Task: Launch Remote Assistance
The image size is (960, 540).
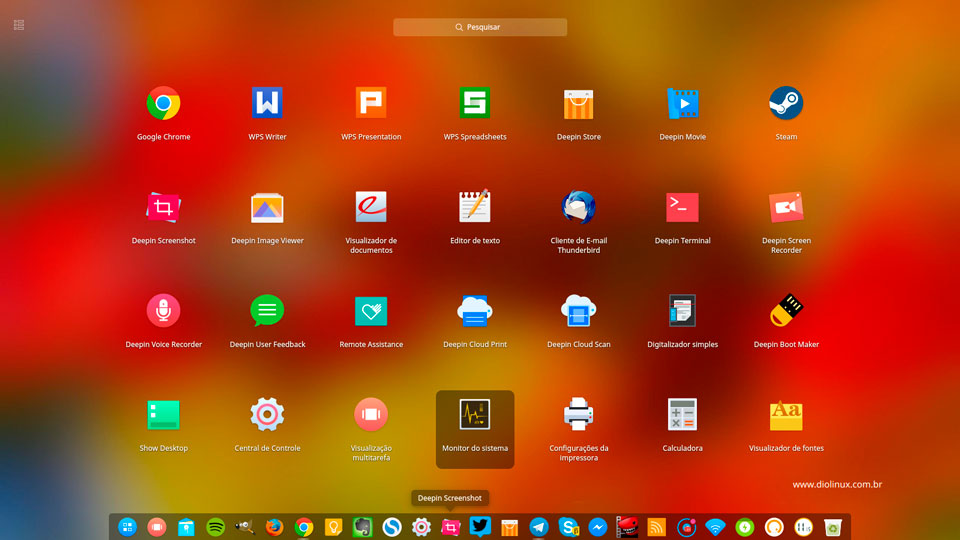Action: [x=371, y=311]
